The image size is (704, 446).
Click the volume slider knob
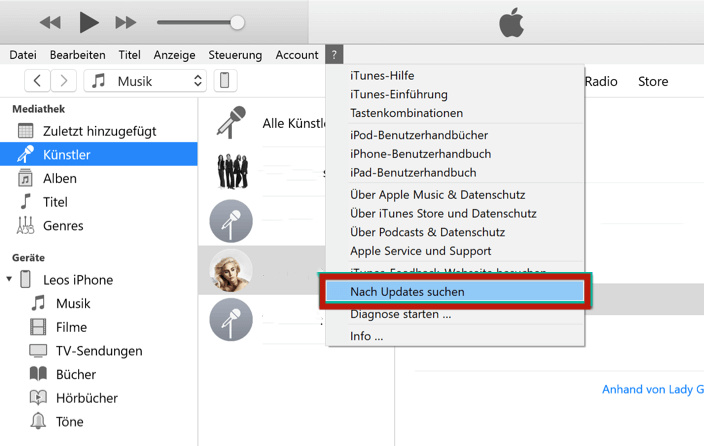click(237, 22)
